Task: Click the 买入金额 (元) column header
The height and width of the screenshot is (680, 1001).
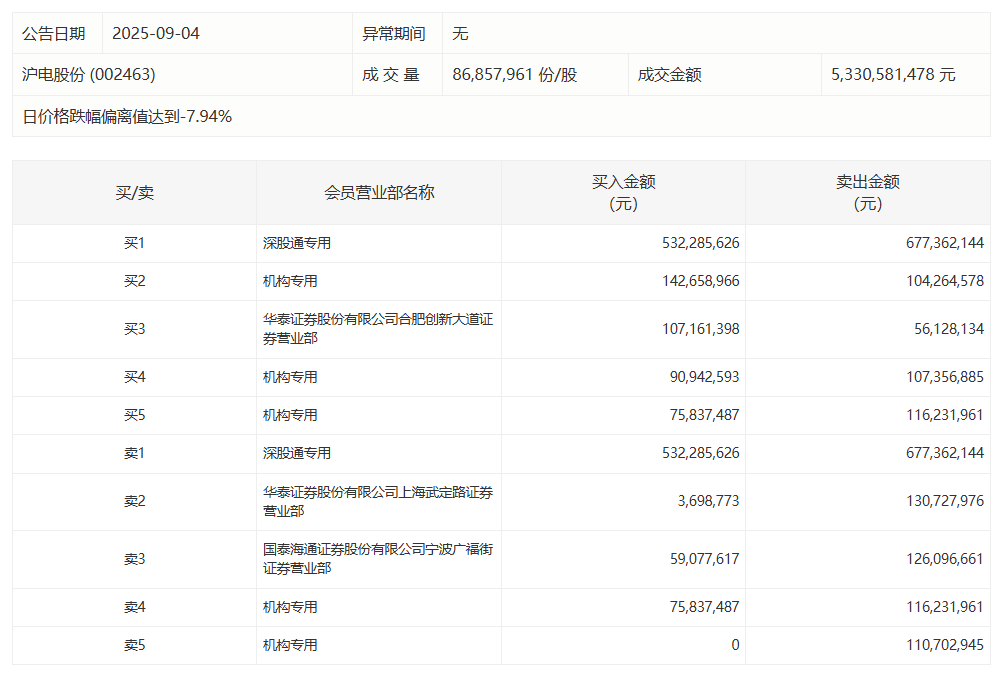Action: pyautogui.click(x=624, y=193)
